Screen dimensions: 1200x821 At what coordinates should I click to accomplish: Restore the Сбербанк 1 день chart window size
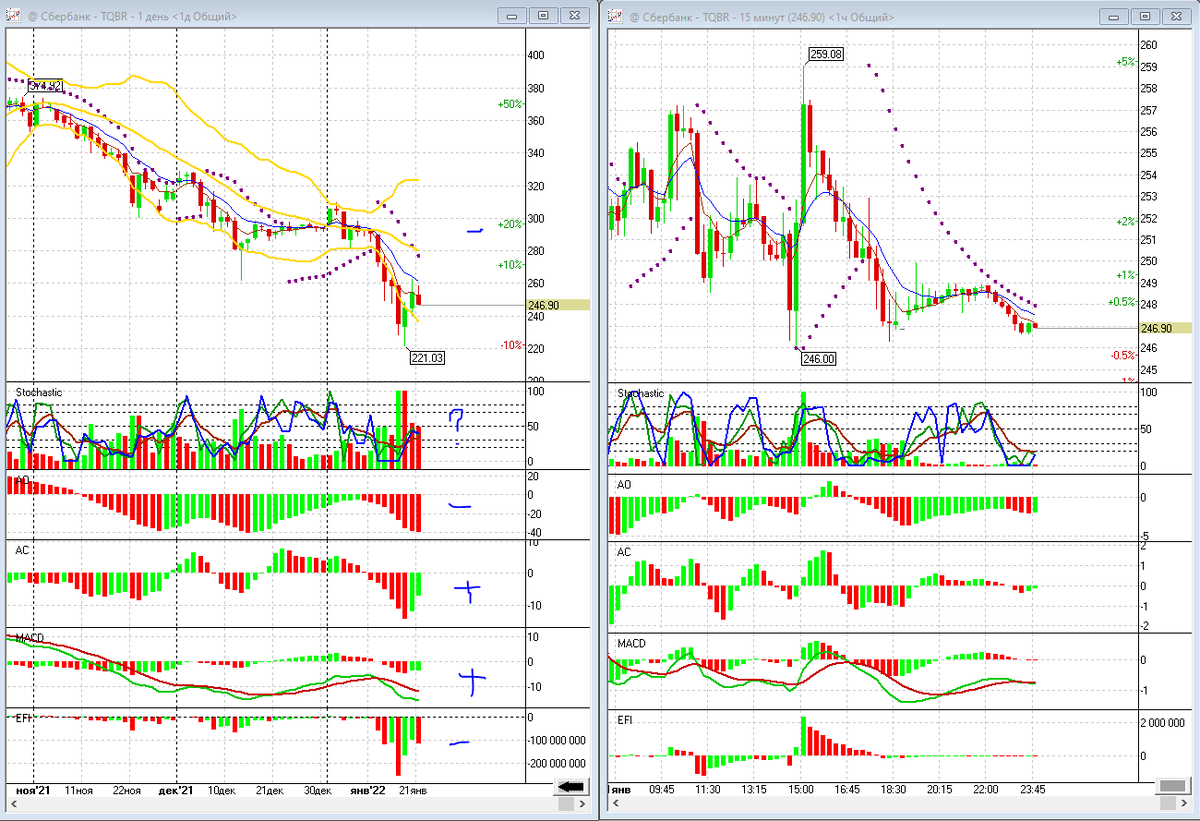543,15
